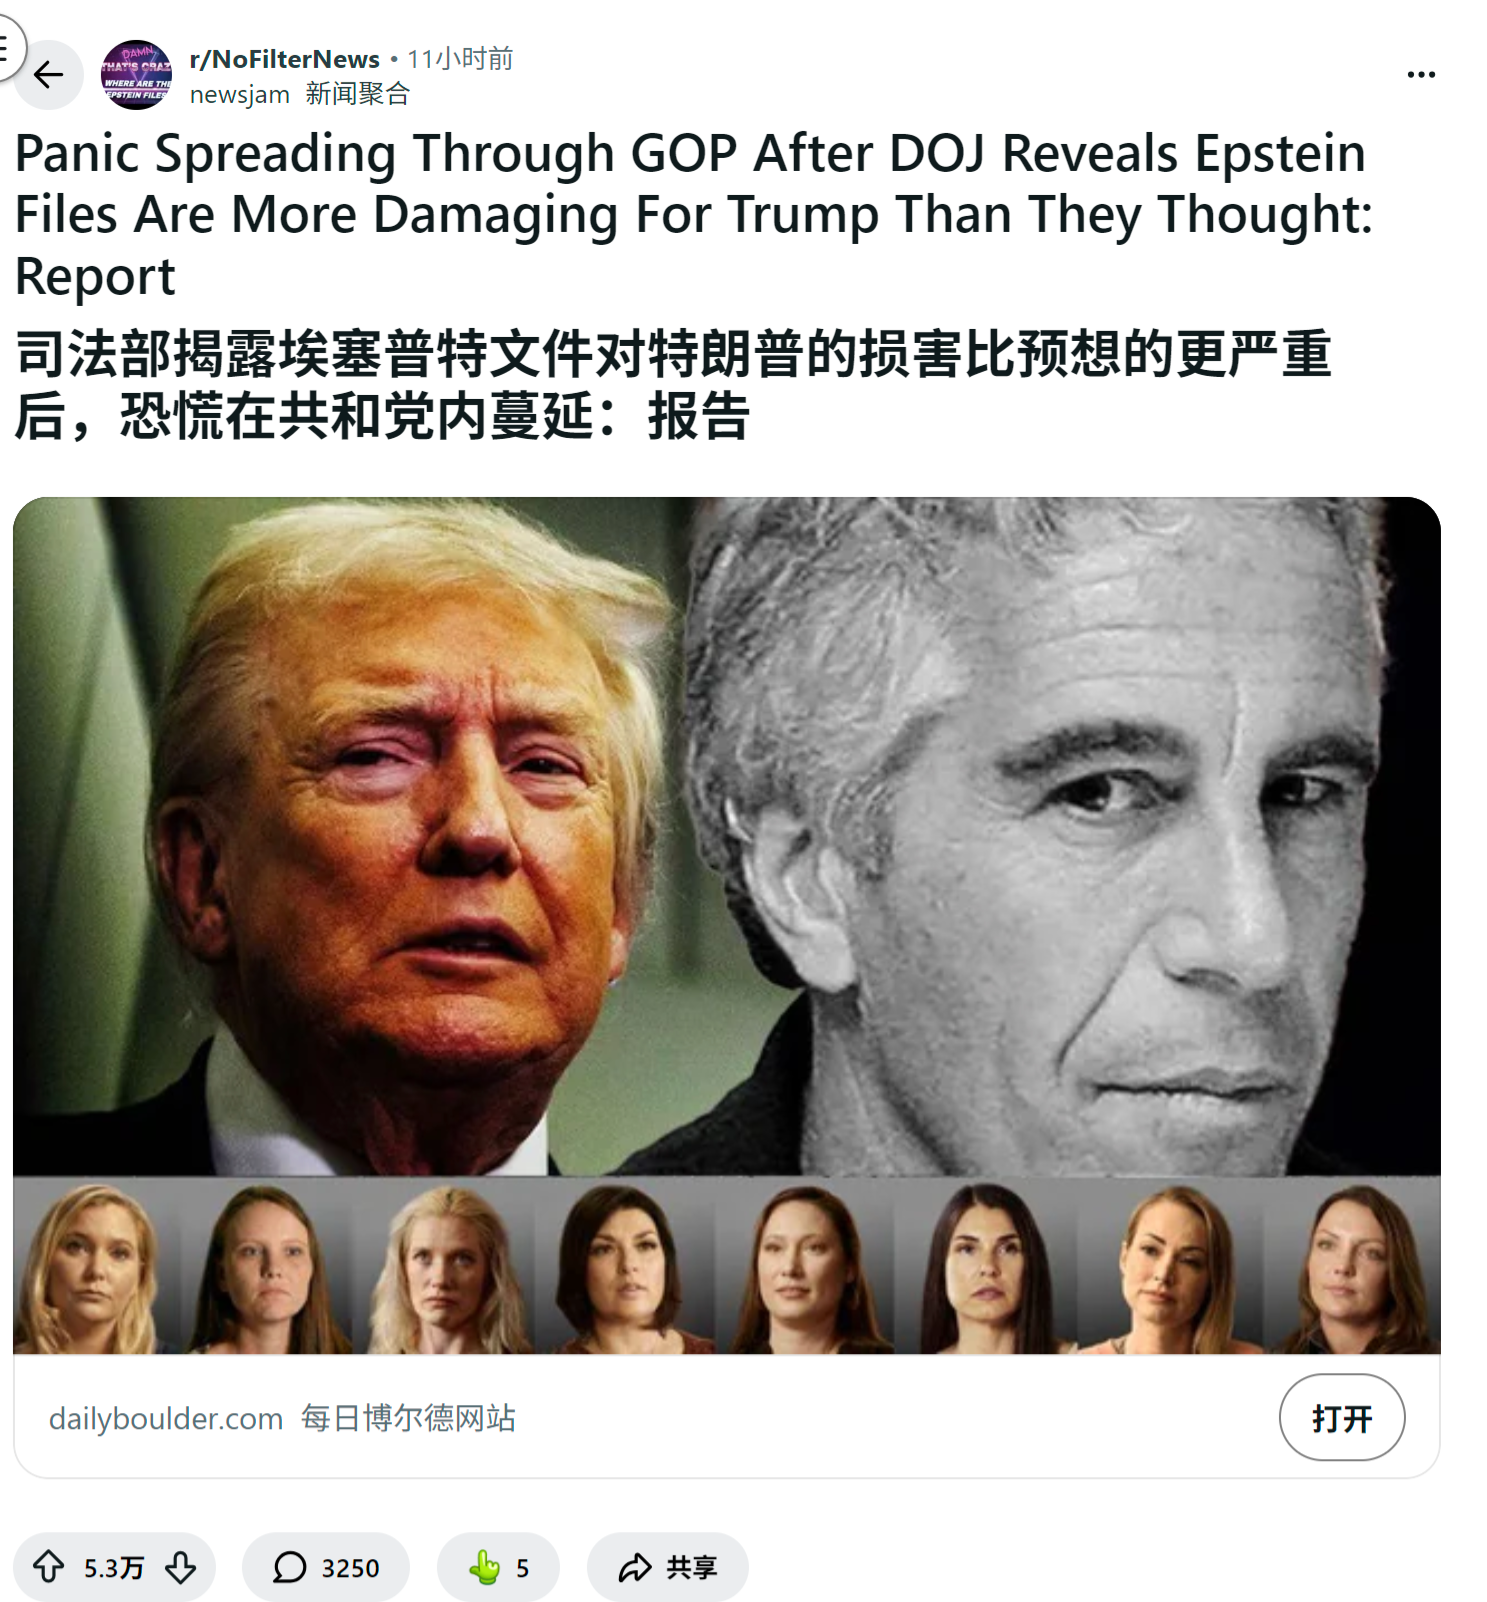Go back using the left arrow
1487x1602 pixels.
click(48, 75)
